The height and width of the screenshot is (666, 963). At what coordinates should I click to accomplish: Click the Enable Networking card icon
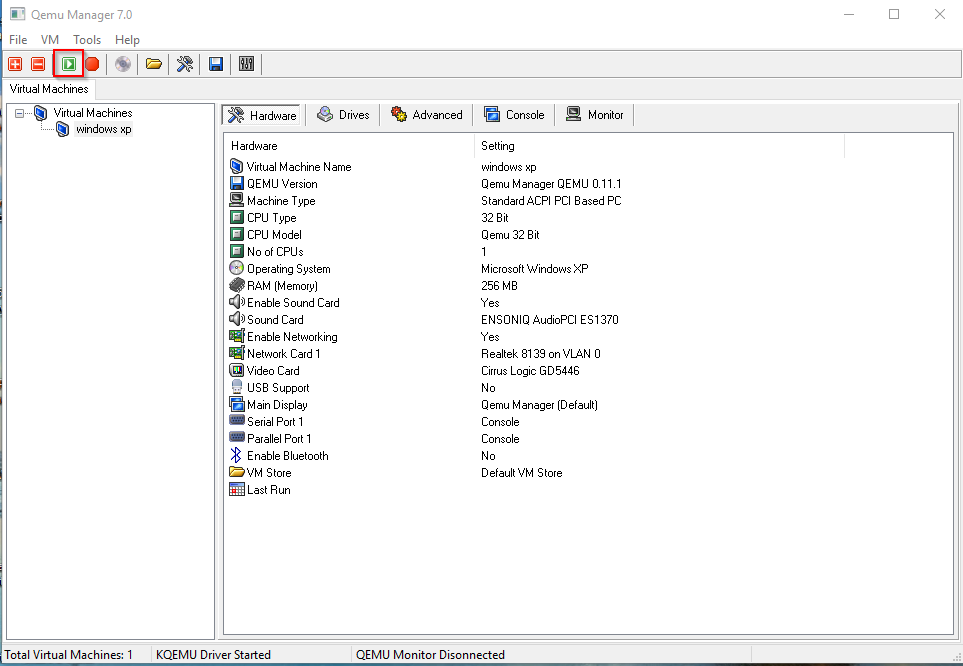click(x=236, y=336)
